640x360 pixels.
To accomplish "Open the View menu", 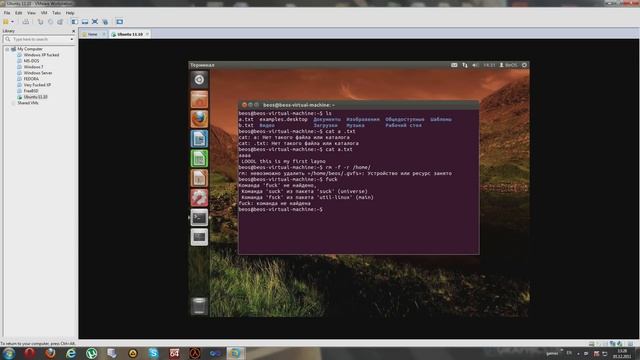I will 31,13.
